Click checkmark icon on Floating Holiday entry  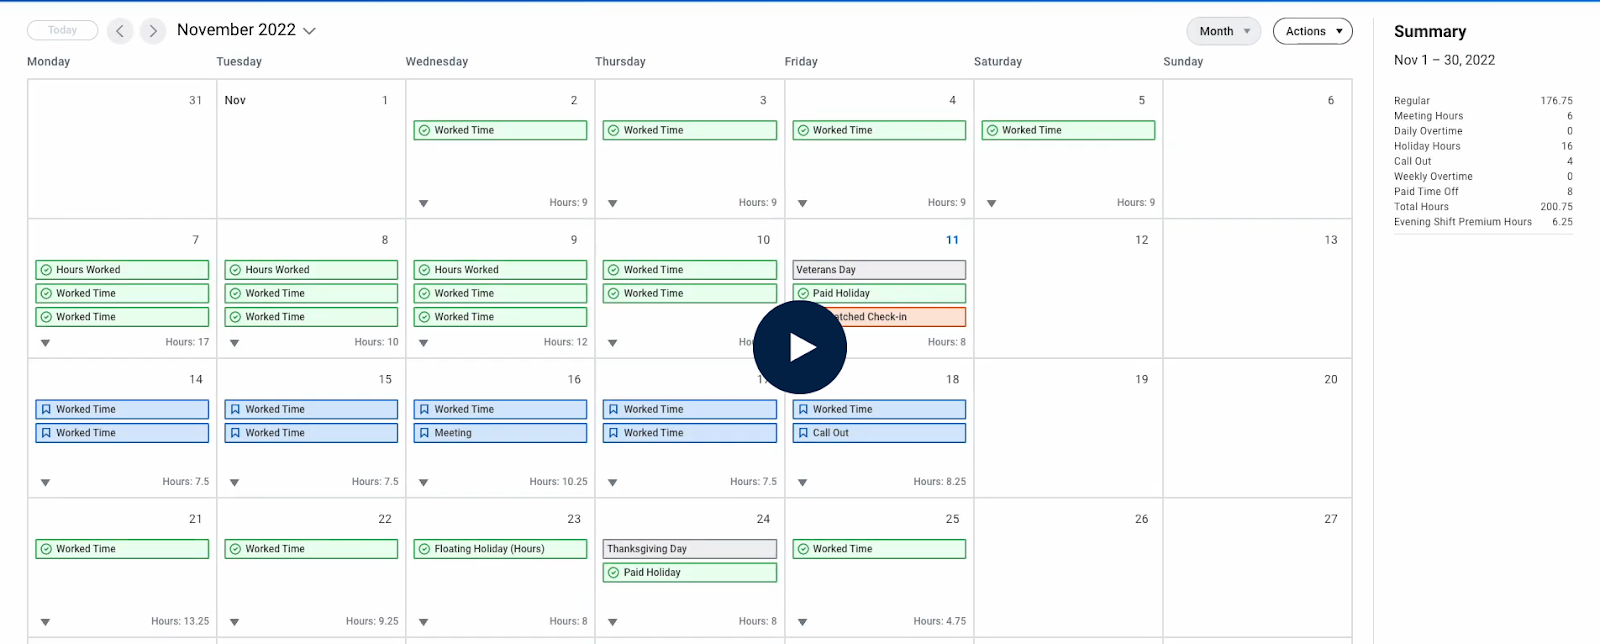pos(424,549)
